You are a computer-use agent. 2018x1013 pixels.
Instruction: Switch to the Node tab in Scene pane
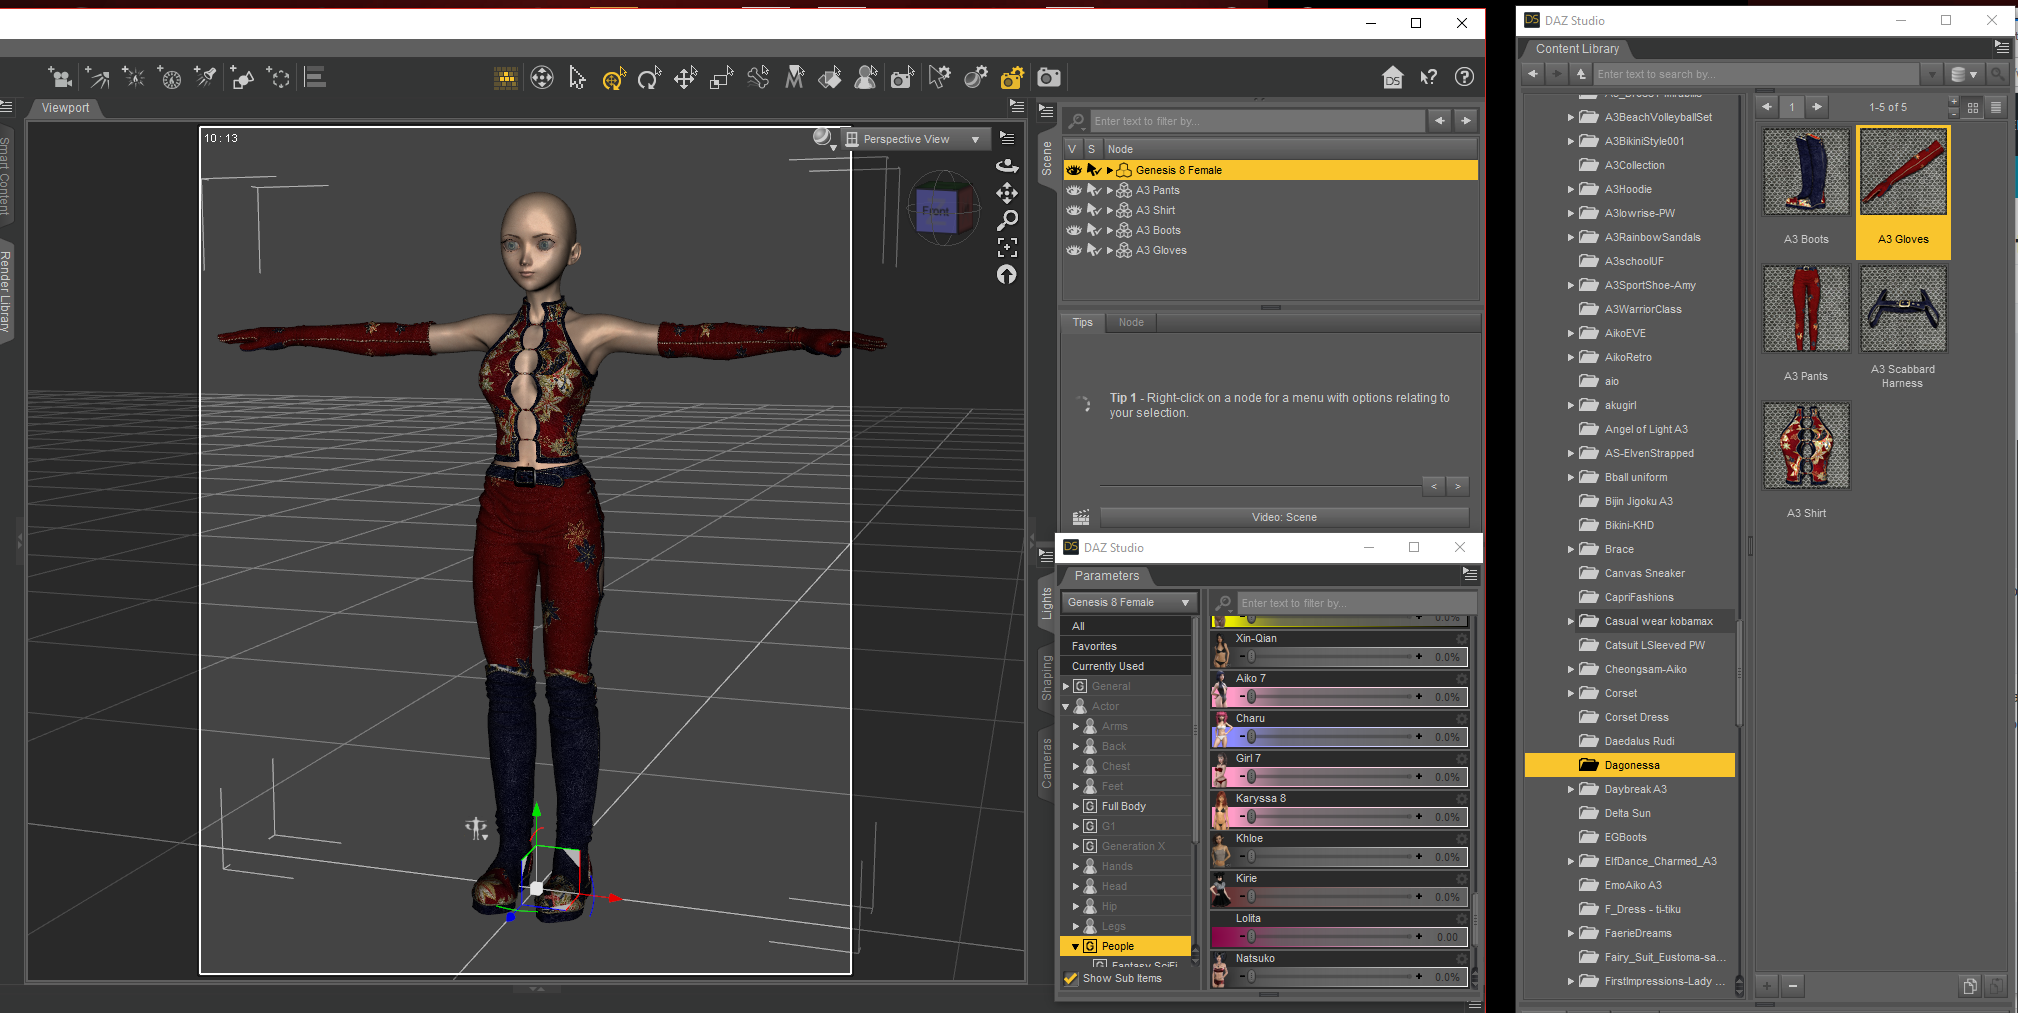(1131, 322)
